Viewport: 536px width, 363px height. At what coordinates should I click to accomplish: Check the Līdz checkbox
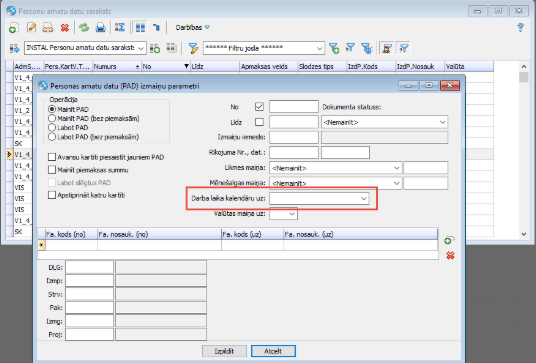click(259, 122)
